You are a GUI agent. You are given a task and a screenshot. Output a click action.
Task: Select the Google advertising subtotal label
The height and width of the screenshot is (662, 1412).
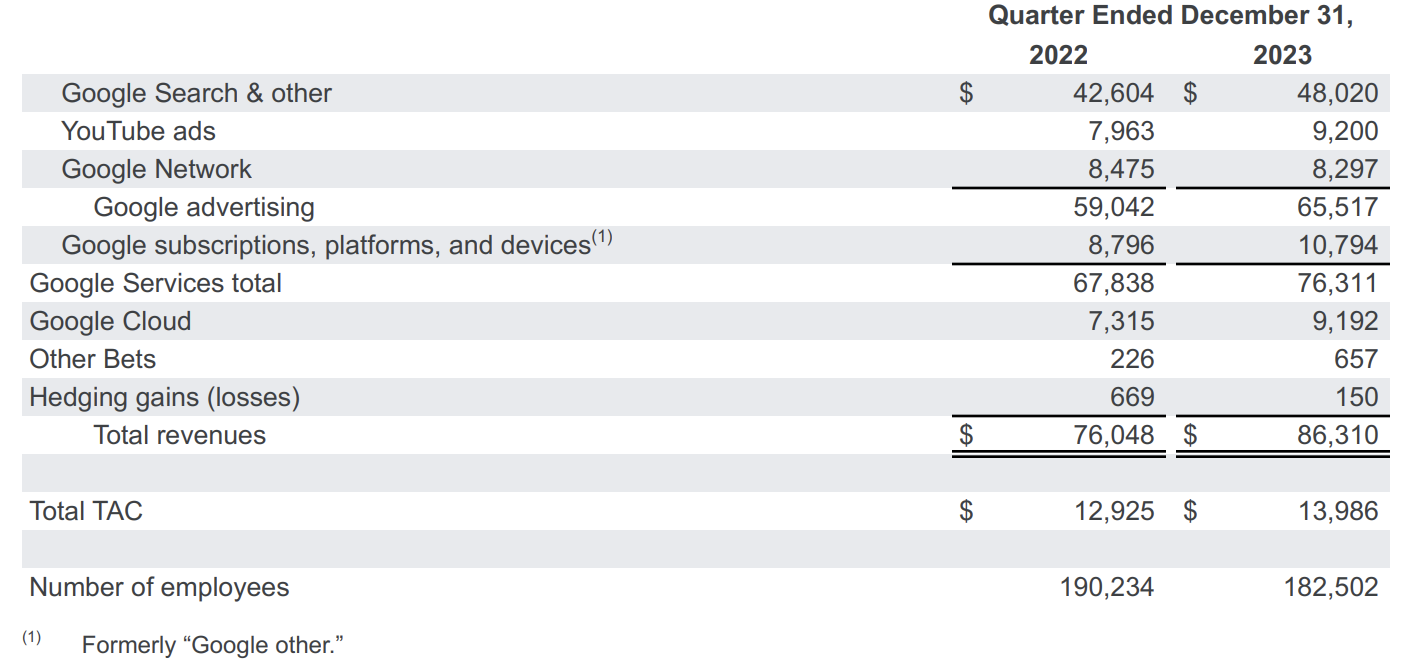(204, 207)
